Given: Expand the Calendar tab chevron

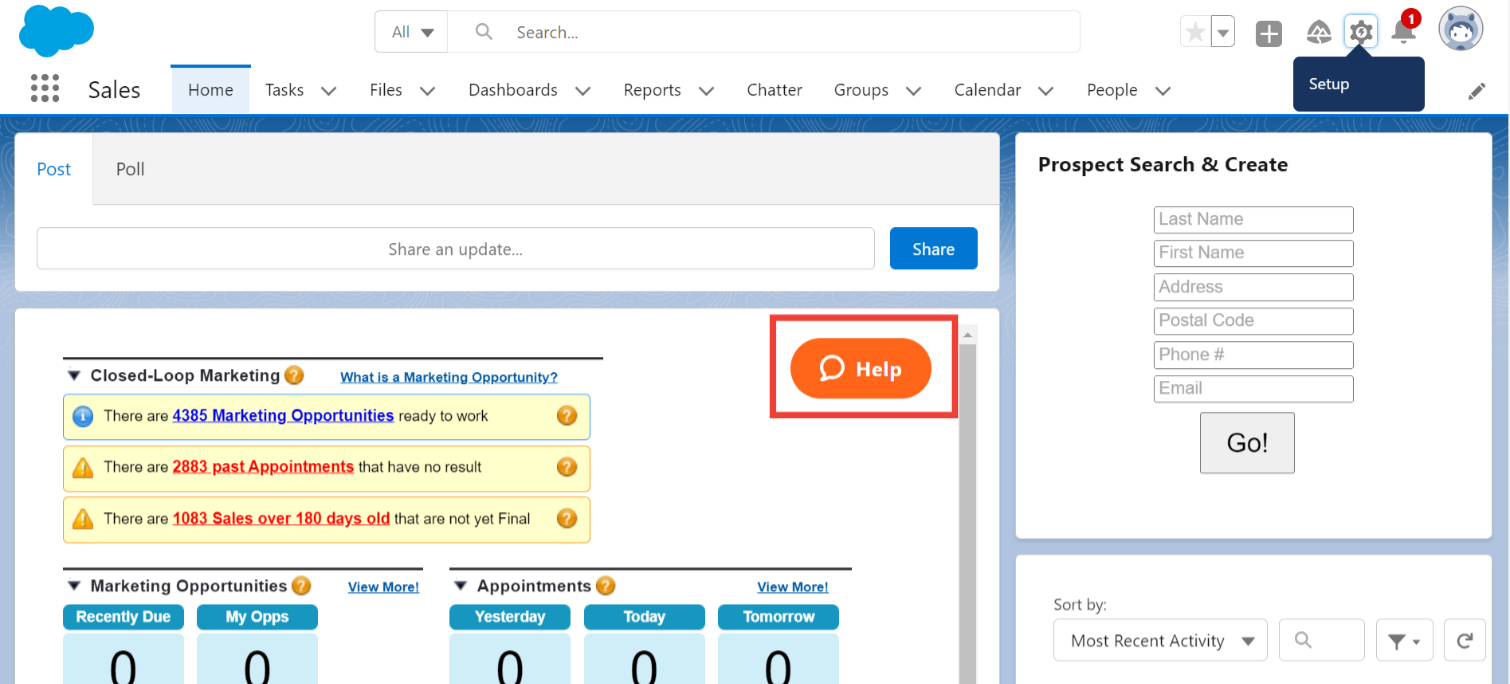Looking at the screenshot, I should 1045,91.
